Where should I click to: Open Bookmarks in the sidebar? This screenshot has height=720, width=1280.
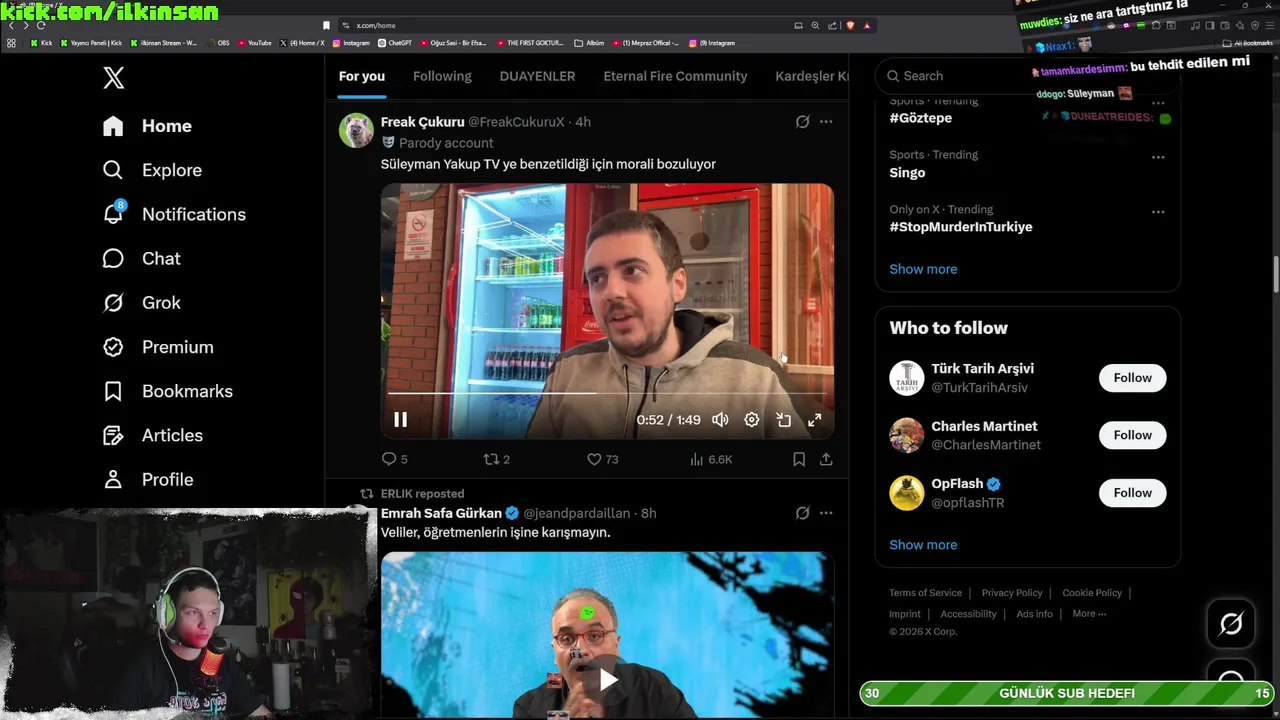click(167, 391)
